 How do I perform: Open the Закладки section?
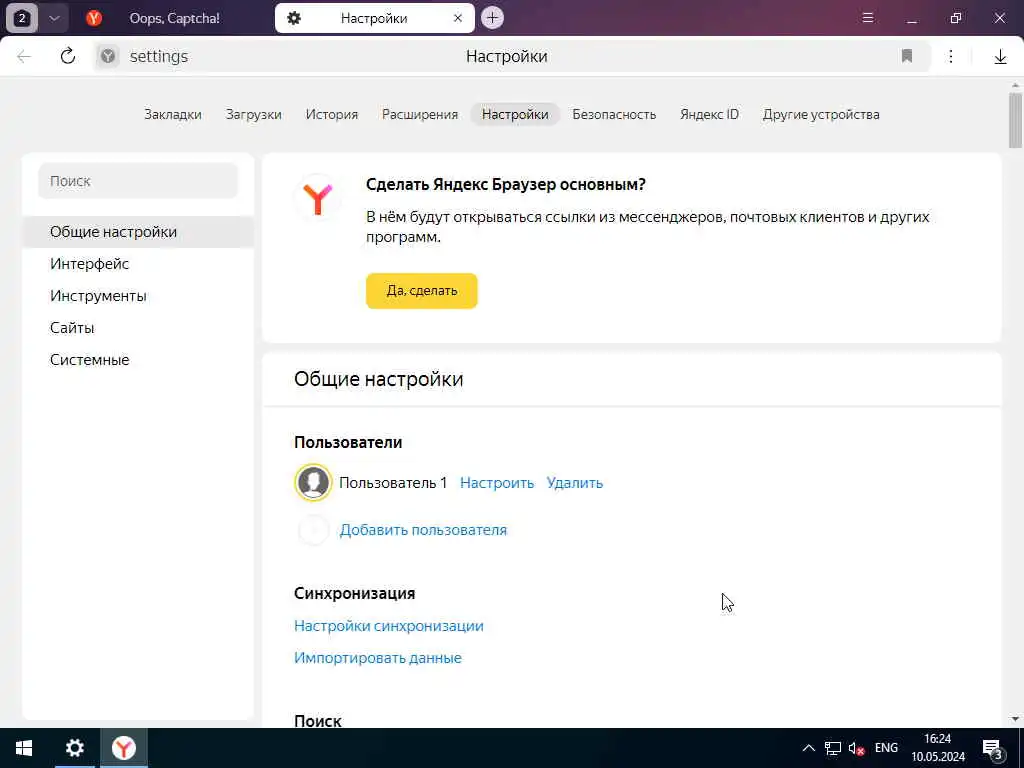pyautogui.click(x=173, y=114)
